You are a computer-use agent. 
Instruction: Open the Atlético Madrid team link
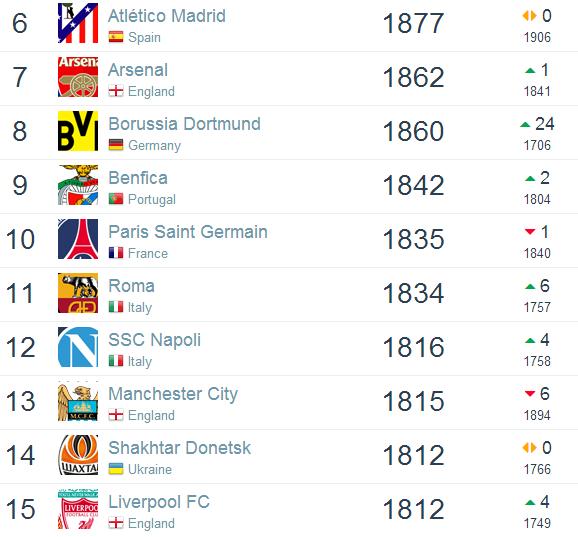tap(167, 16)
